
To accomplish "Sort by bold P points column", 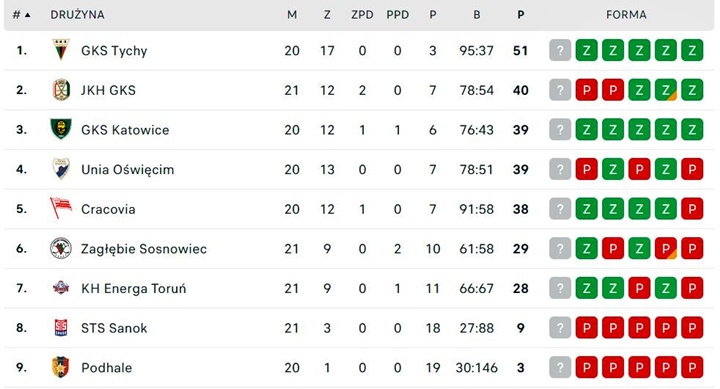I will (520, 15).
